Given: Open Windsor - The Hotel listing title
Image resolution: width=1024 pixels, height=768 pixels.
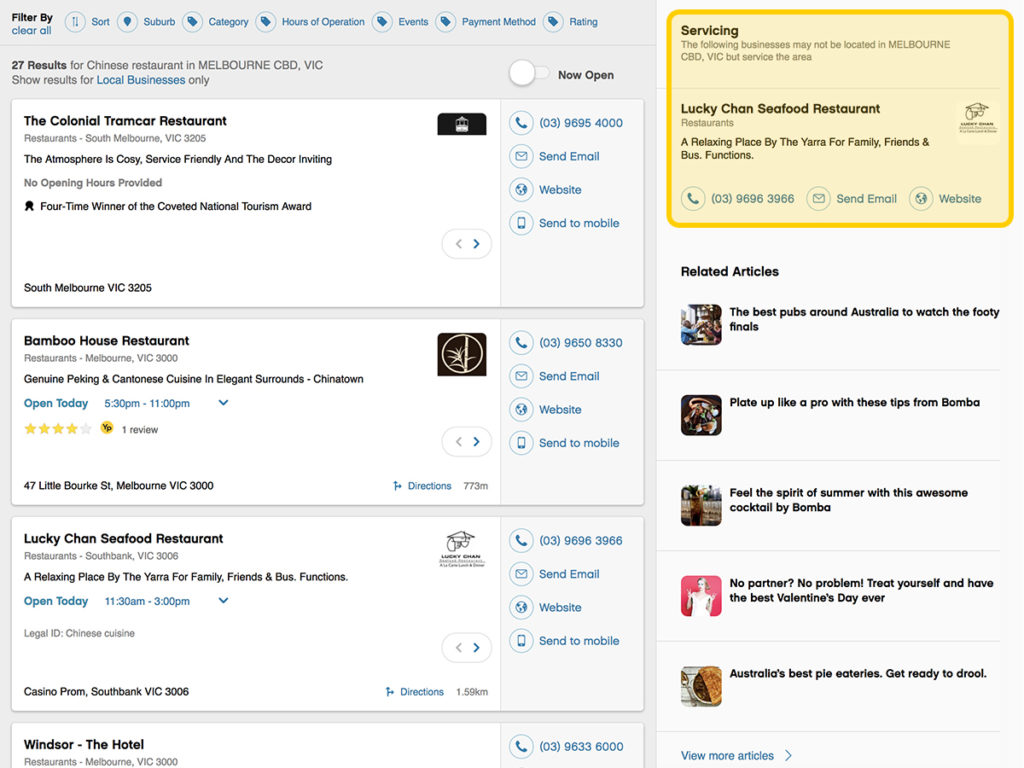Looking at the screenshot, I should coord(84,744).
